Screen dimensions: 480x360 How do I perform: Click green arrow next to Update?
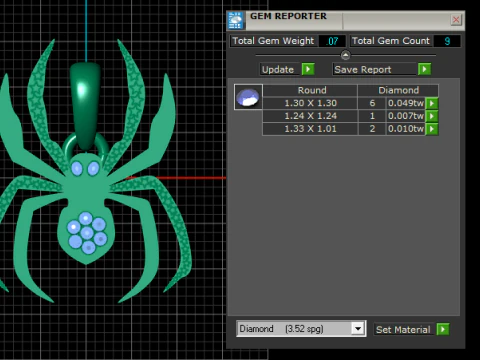click(308, 69)
